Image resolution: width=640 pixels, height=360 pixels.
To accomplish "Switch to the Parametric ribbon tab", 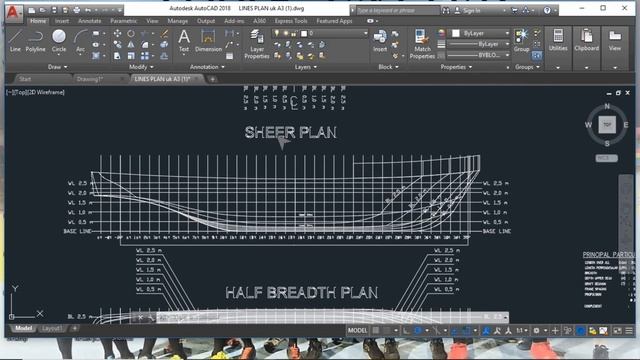I will [x=124, y=21].
